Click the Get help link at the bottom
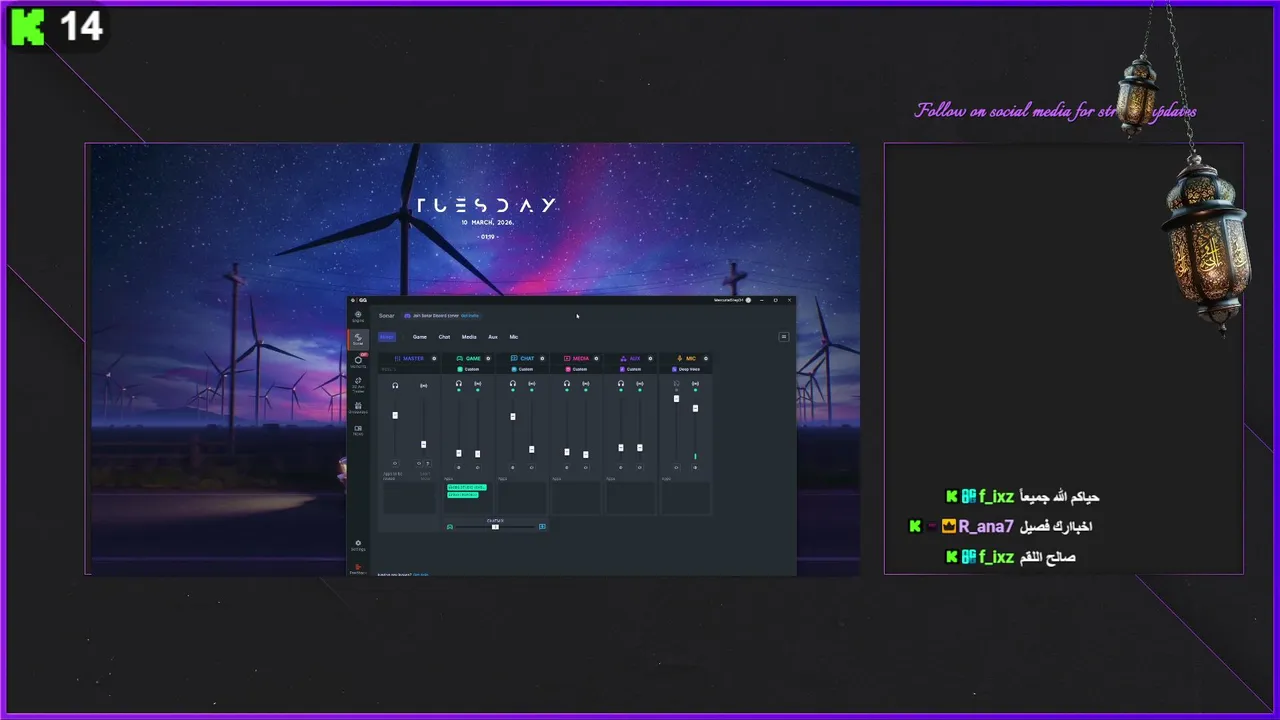The image size is (1280, 720). click(421, 575)
